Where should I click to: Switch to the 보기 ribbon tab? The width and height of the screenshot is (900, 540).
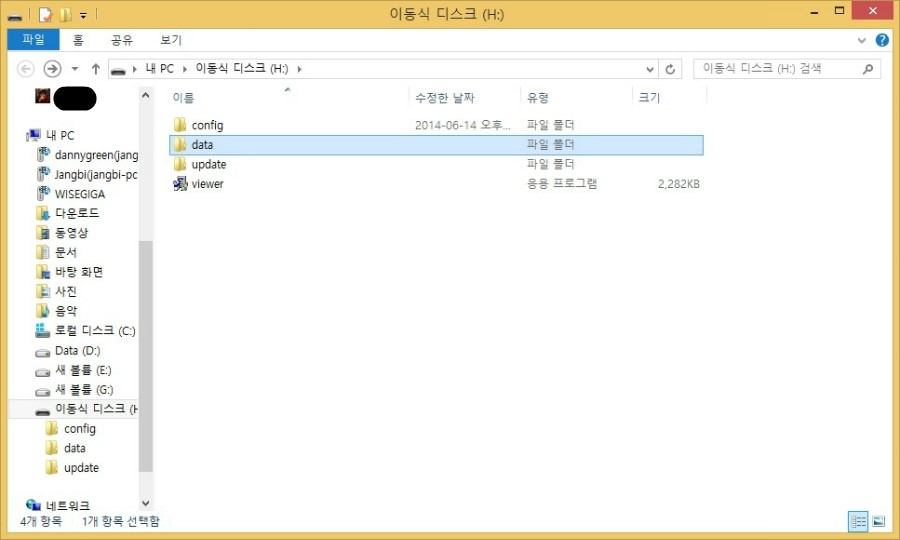tap(171, 40)
